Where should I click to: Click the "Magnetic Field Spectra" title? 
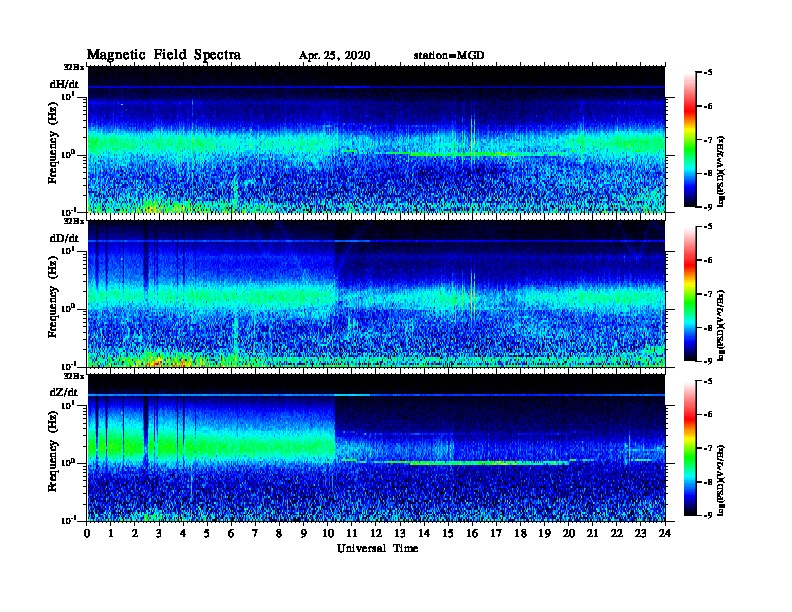[x=164, y=55]
